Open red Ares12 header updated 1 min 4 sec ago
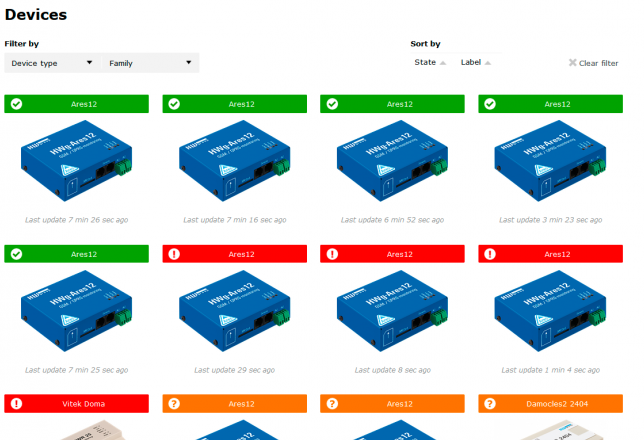Image resolution: width=644 pixels, height=440 pixels. point(550,254)
